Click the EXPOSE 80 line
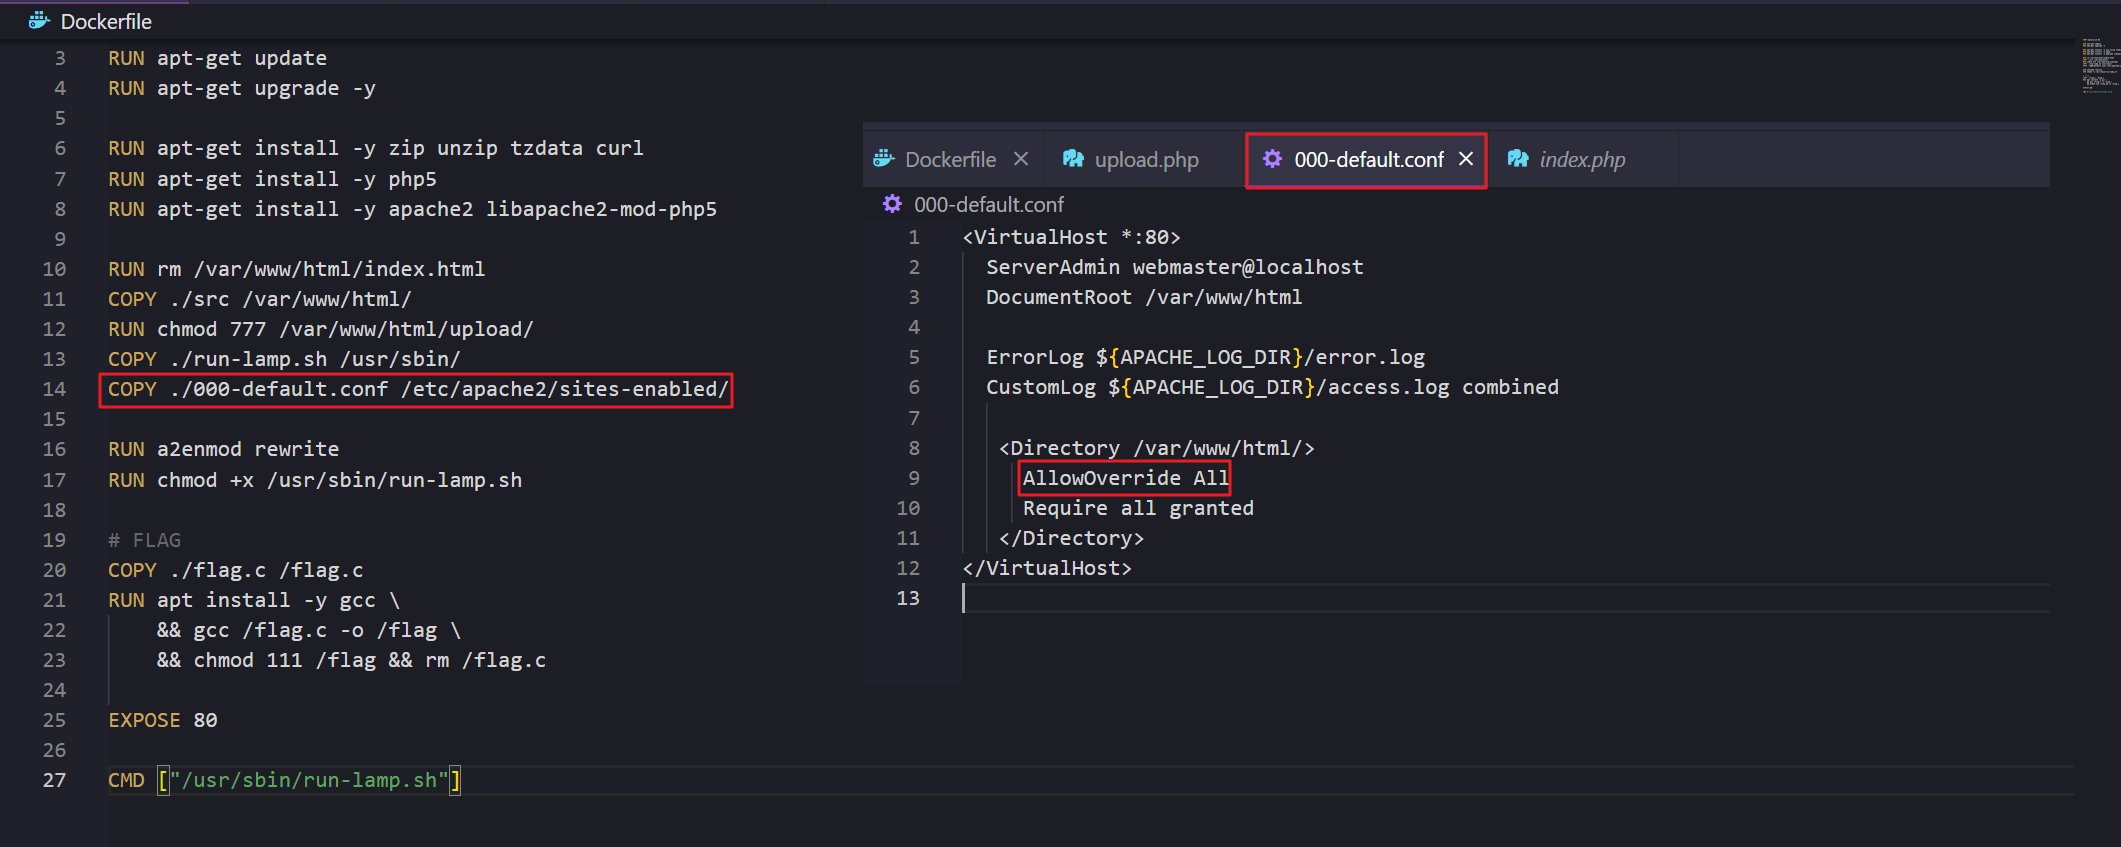 point(163,721)
